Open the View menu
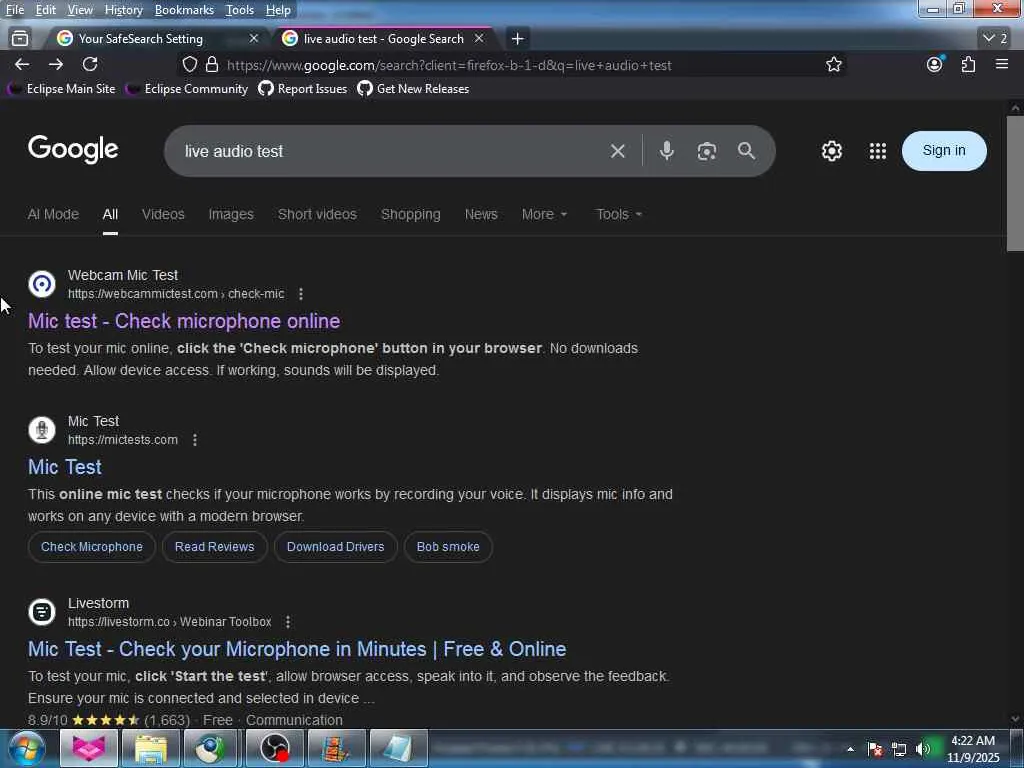 (80, 10)
